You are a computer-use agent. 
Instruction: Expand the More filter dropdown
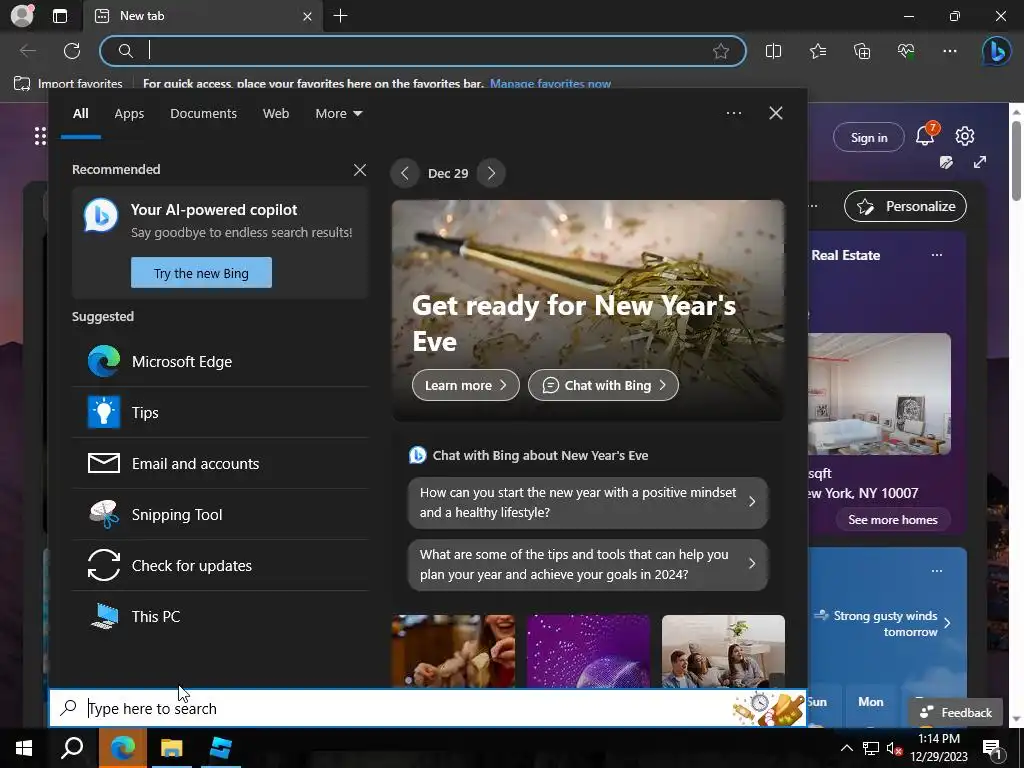coord(338,114)
